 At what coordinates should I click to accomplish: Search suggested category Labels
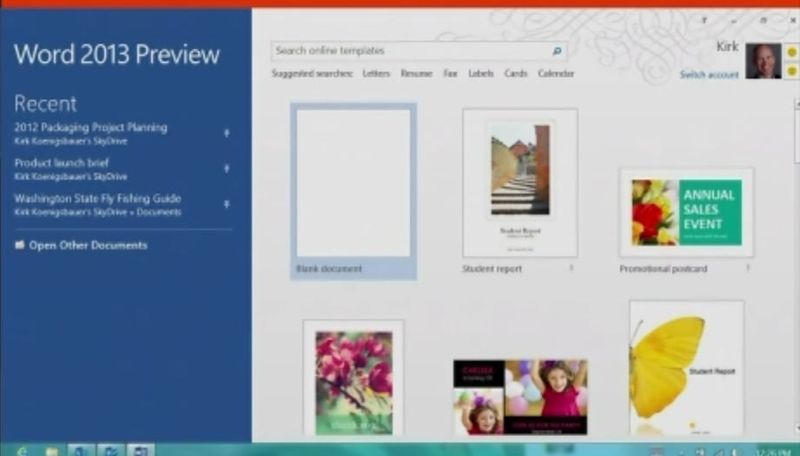(x=481, y=73)
